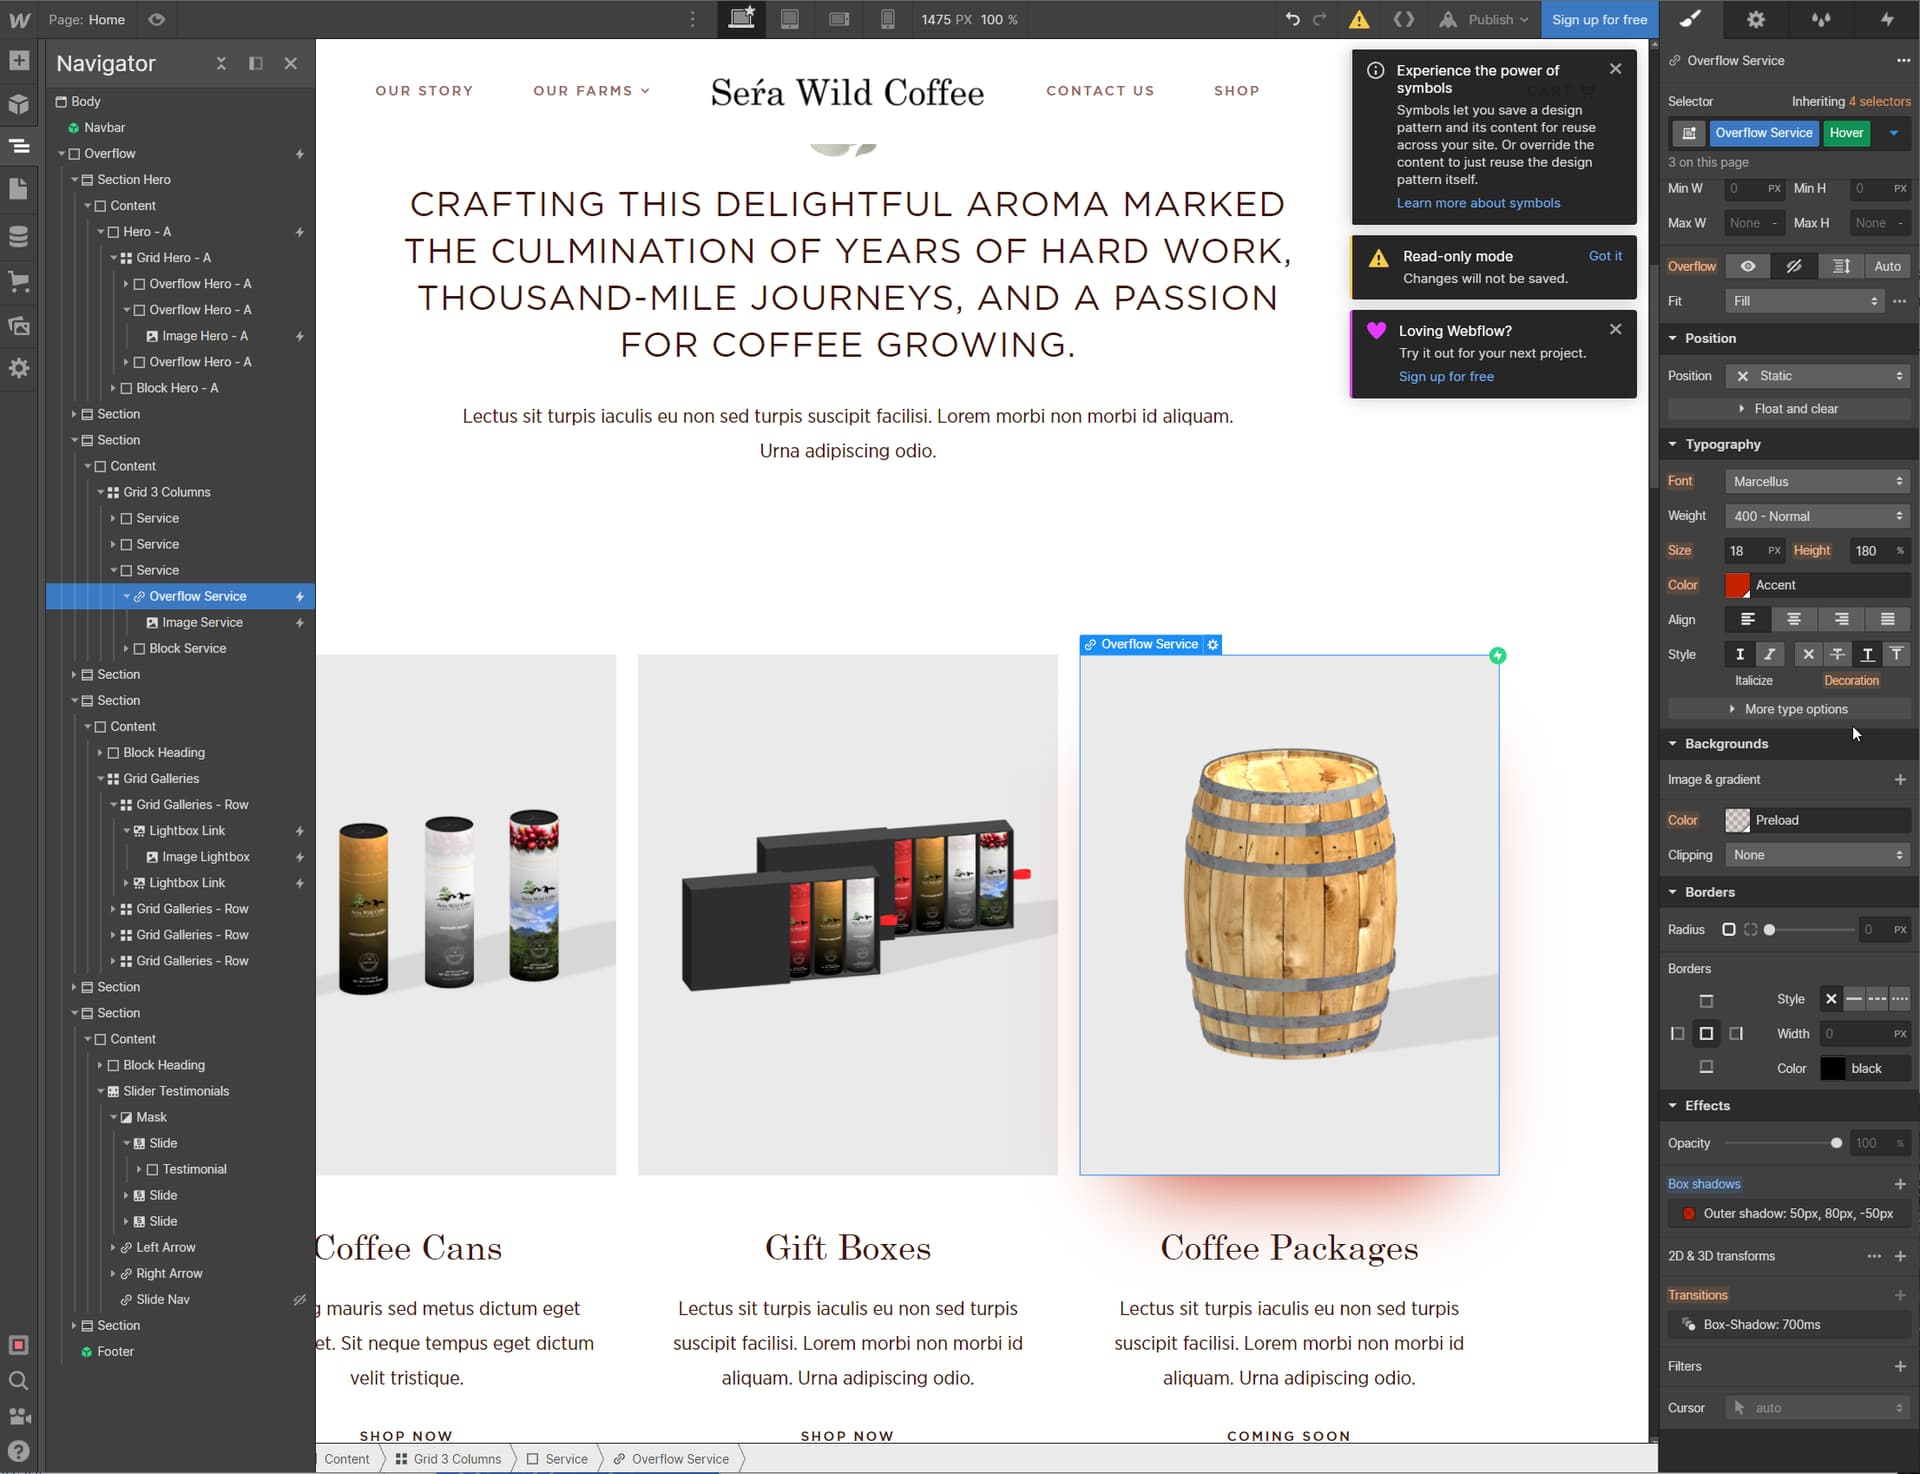
Task: Set overflow to visible eye icon
Action: (x=1747, y=266)
